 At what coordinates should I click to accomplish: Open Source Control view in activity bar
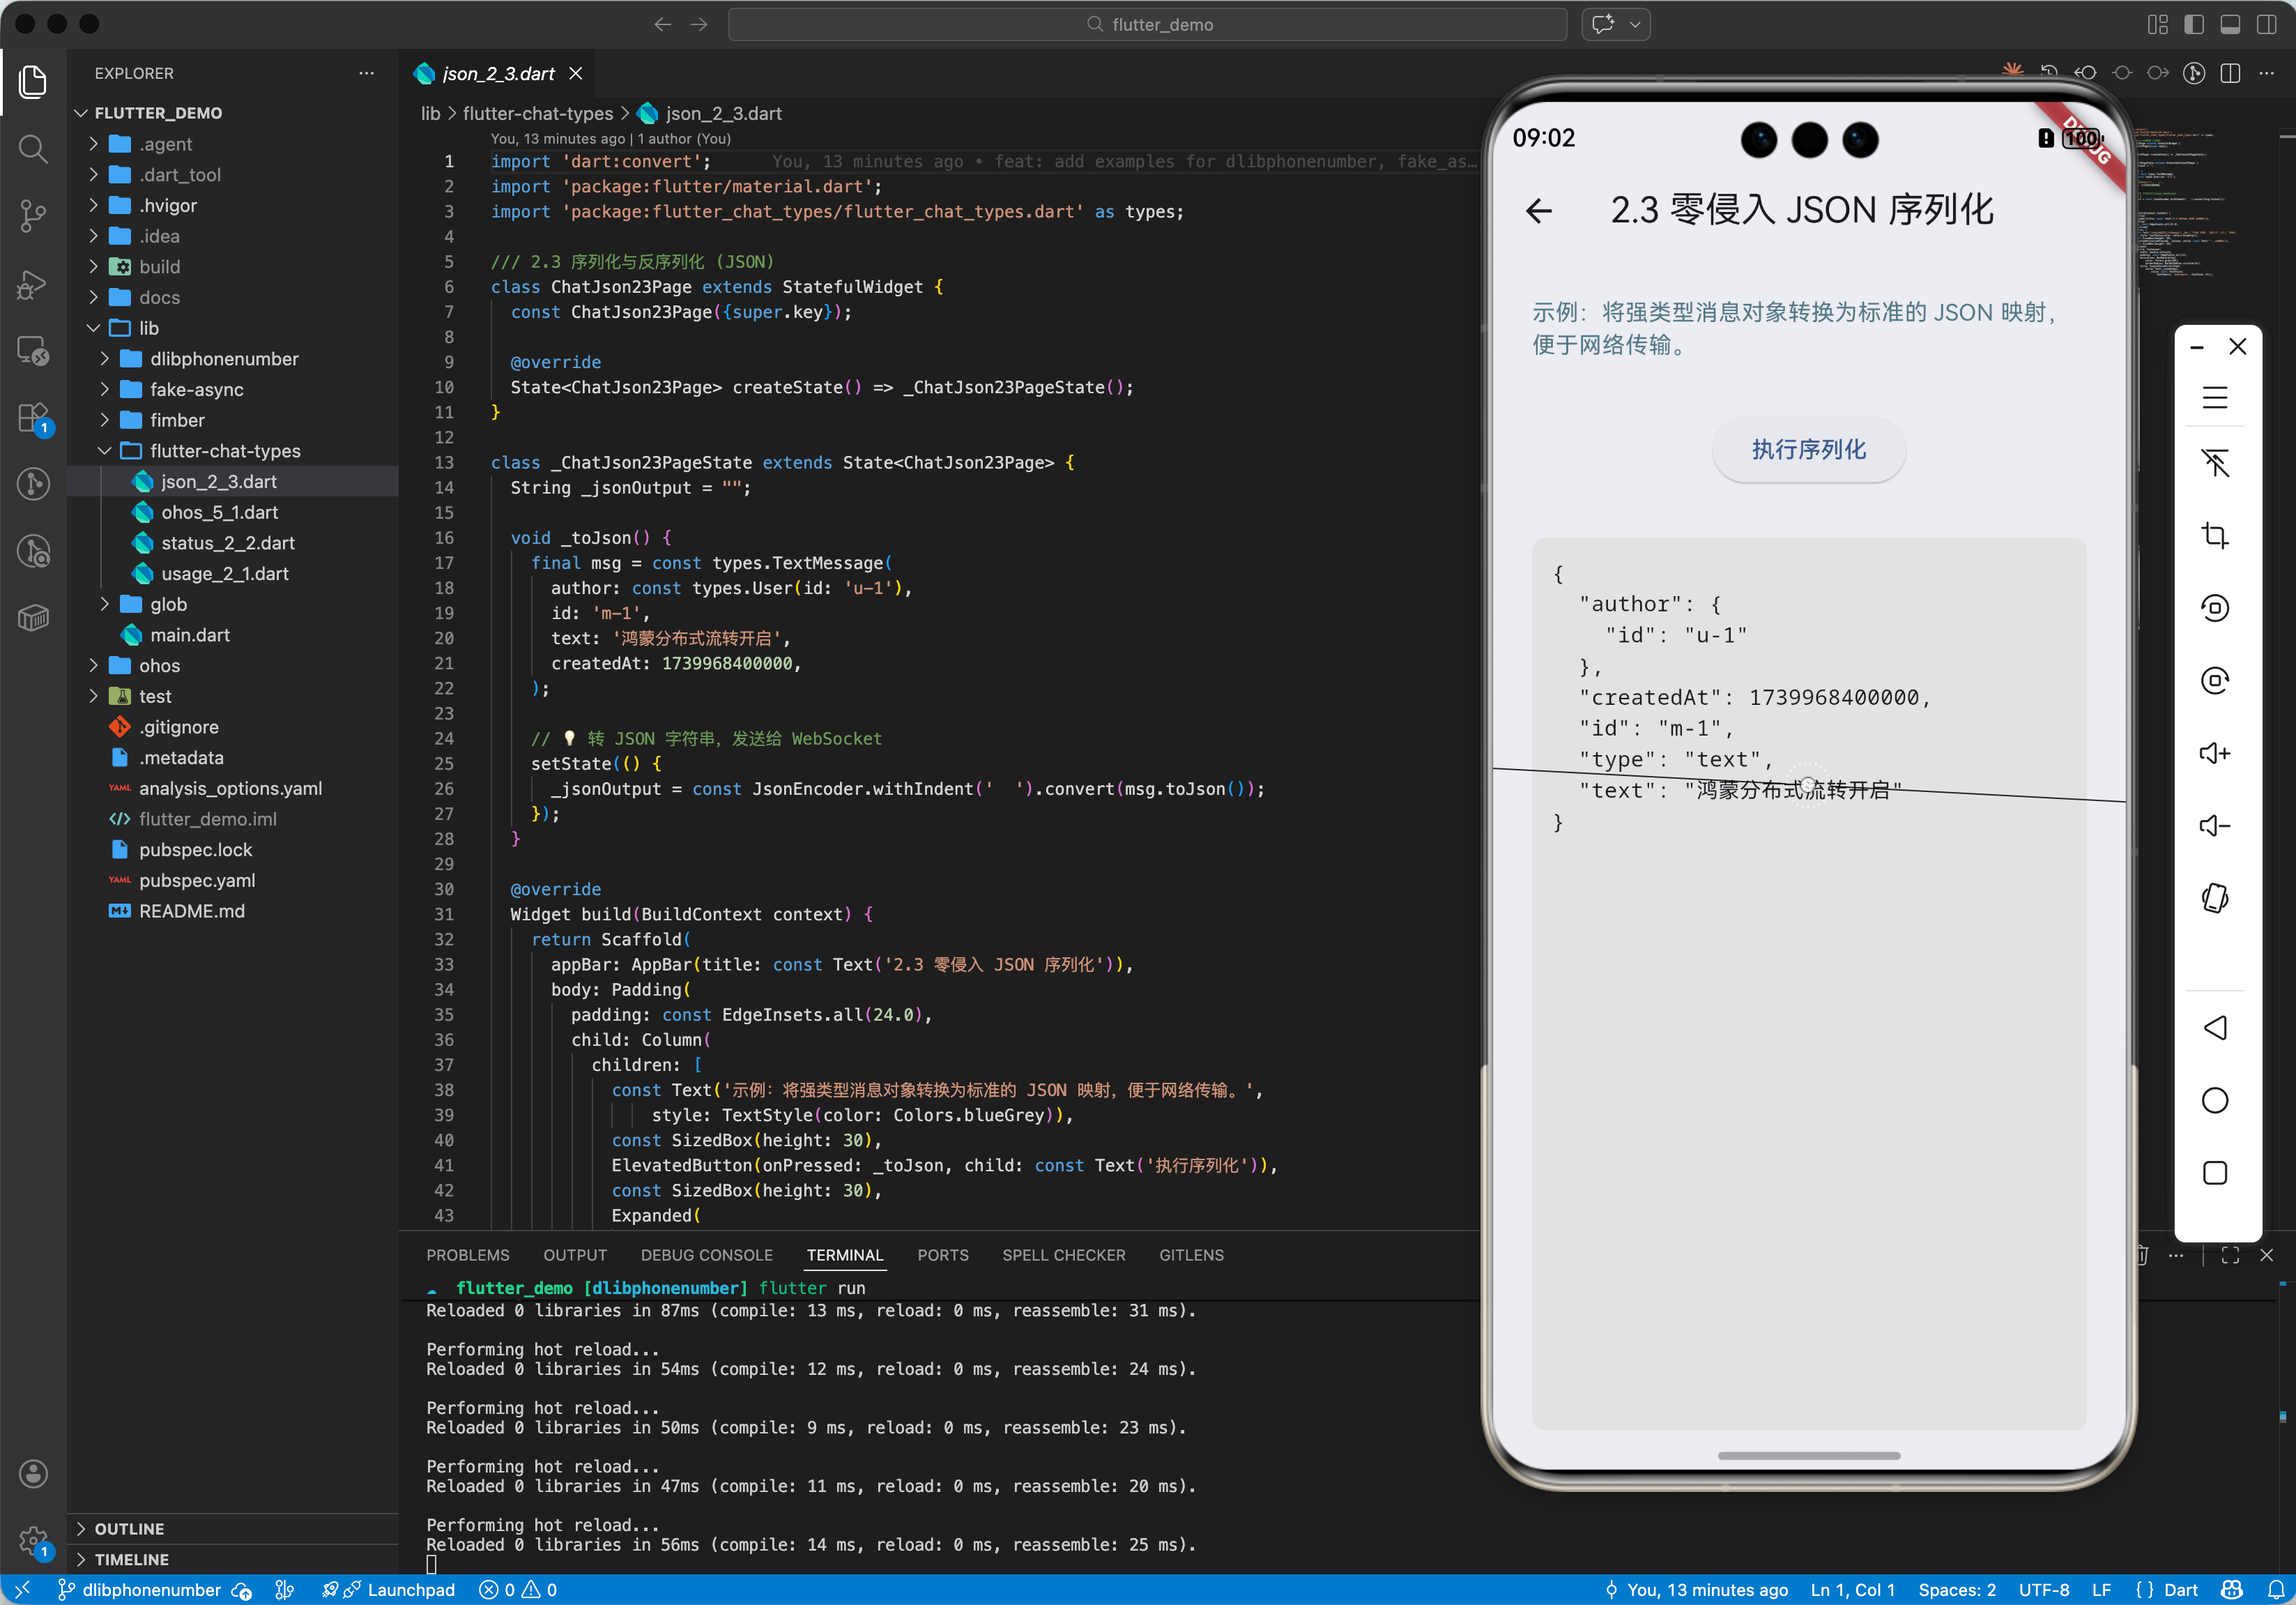pos(33,215)
